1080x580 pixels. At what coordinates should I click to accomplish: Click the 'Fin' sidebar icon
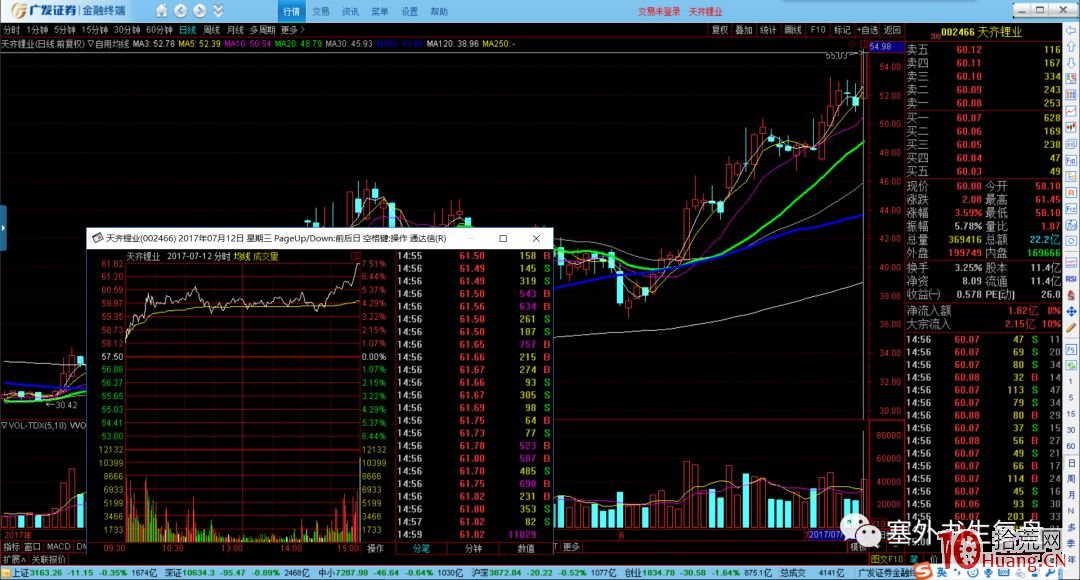point(1072,160)
